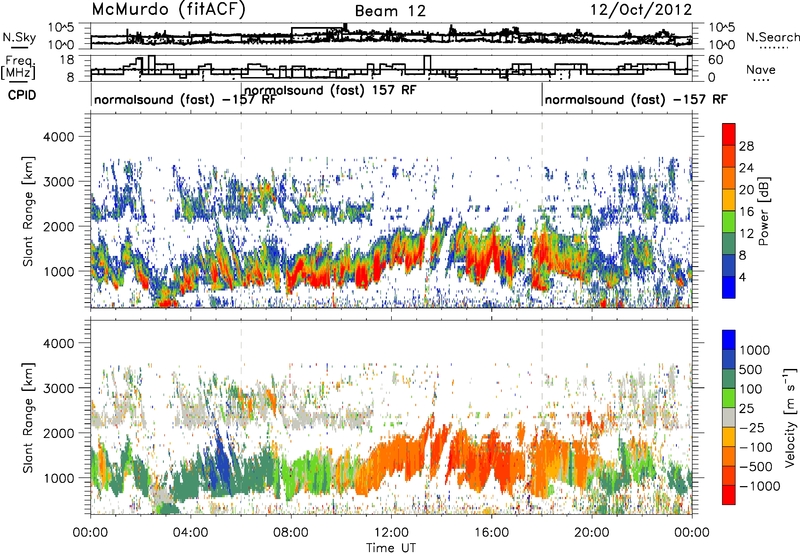Click the '08:00' time tick label
The image size is (800, 554).
(x=291, y=533)
